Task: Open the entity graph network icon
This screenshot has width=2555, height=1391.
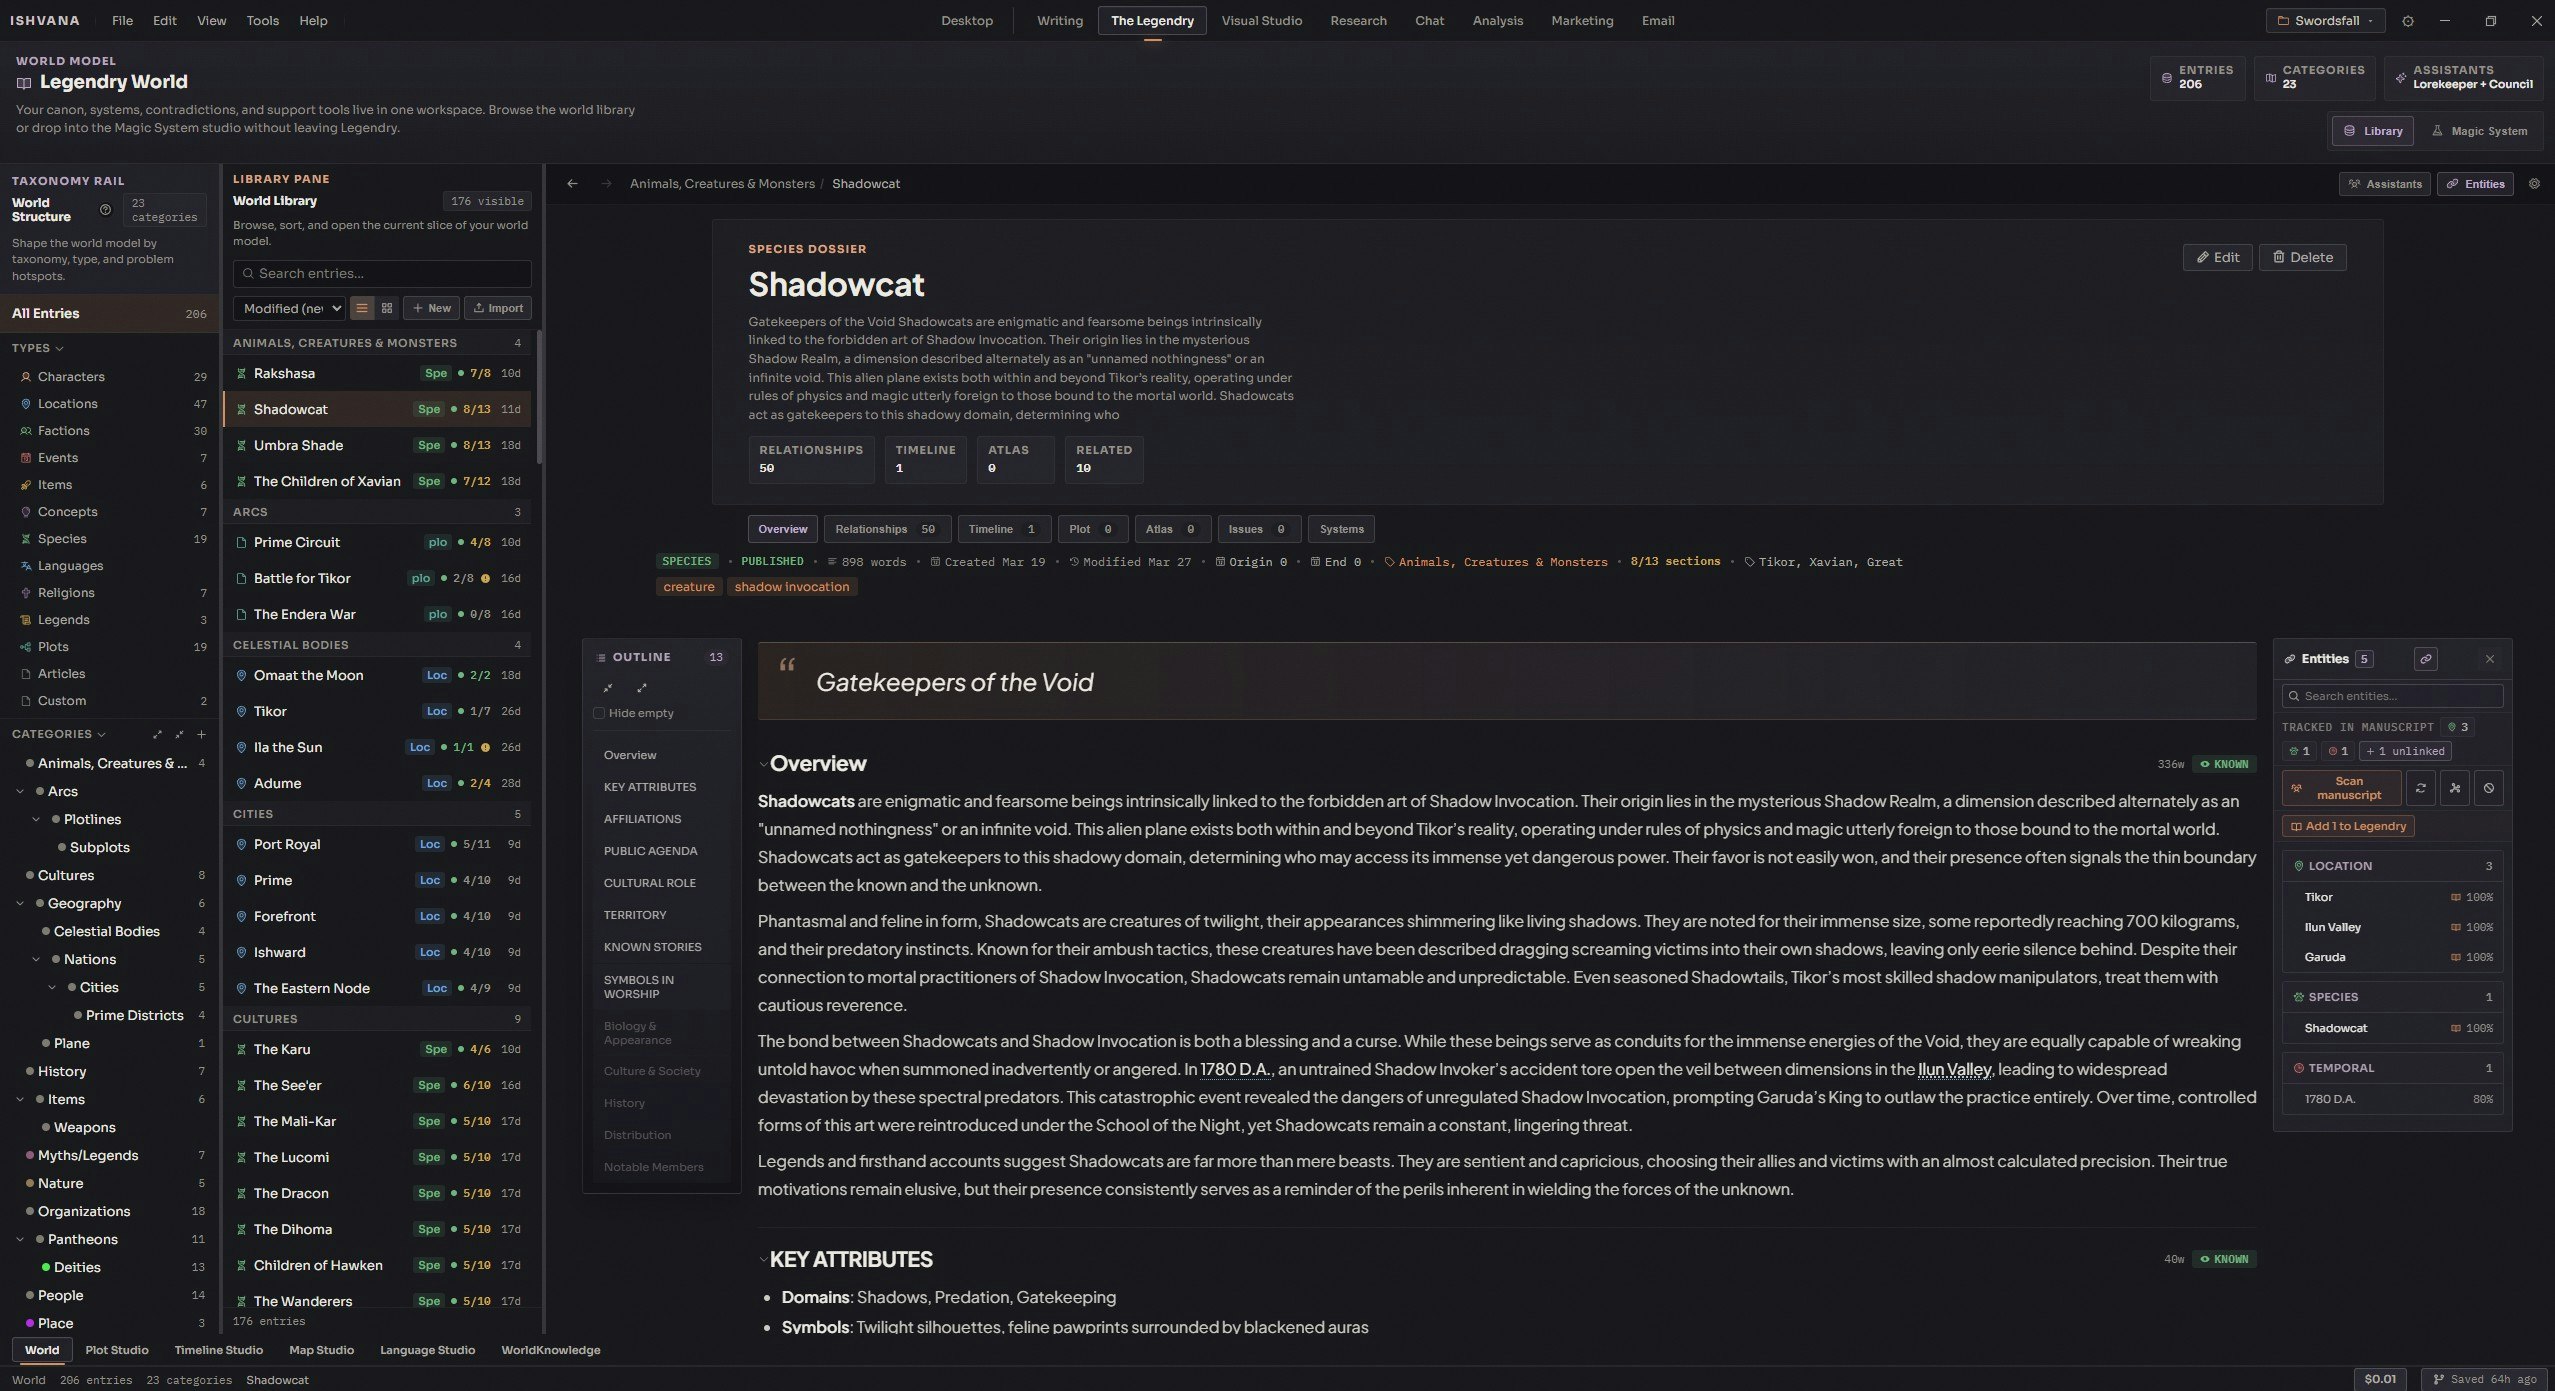Action: 2455,788
